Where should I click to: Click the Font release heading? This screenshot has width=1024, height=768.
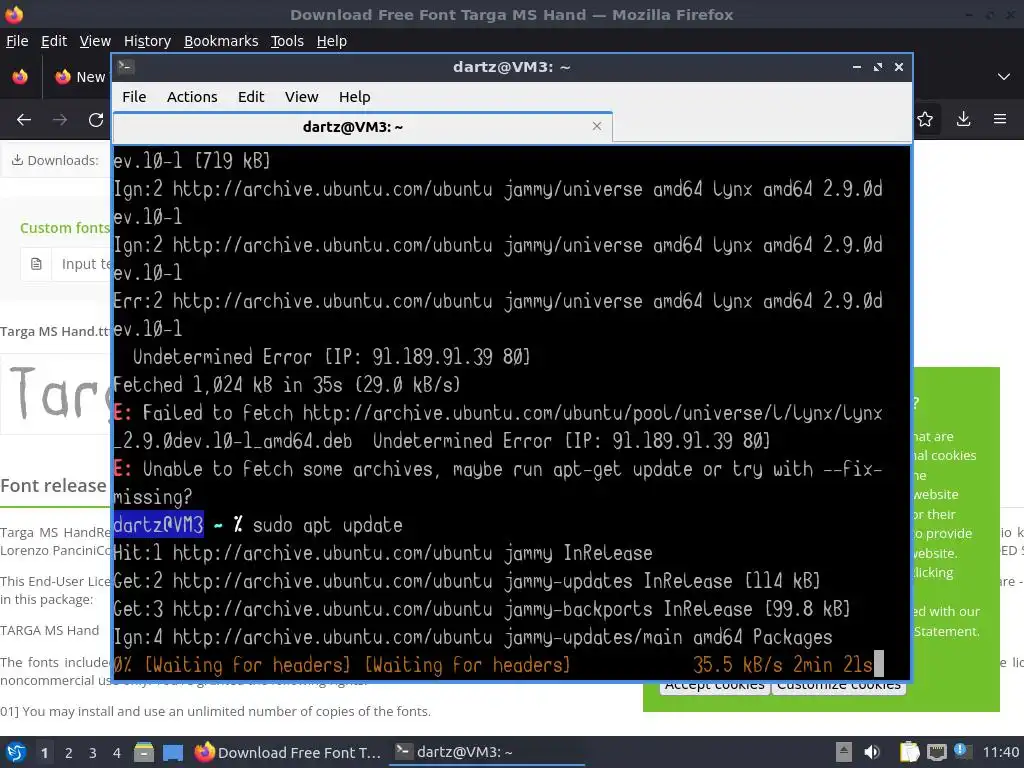(54, 486)
